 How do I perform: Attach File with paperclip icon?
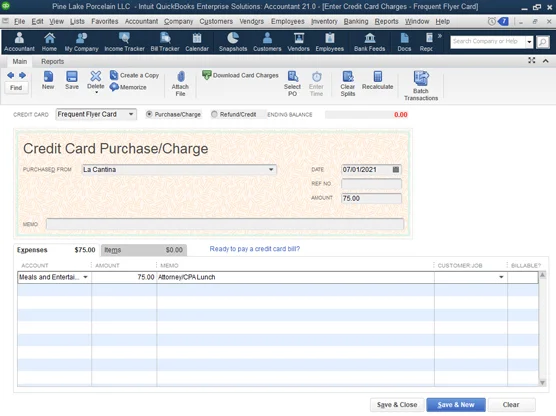click(180, 84)
